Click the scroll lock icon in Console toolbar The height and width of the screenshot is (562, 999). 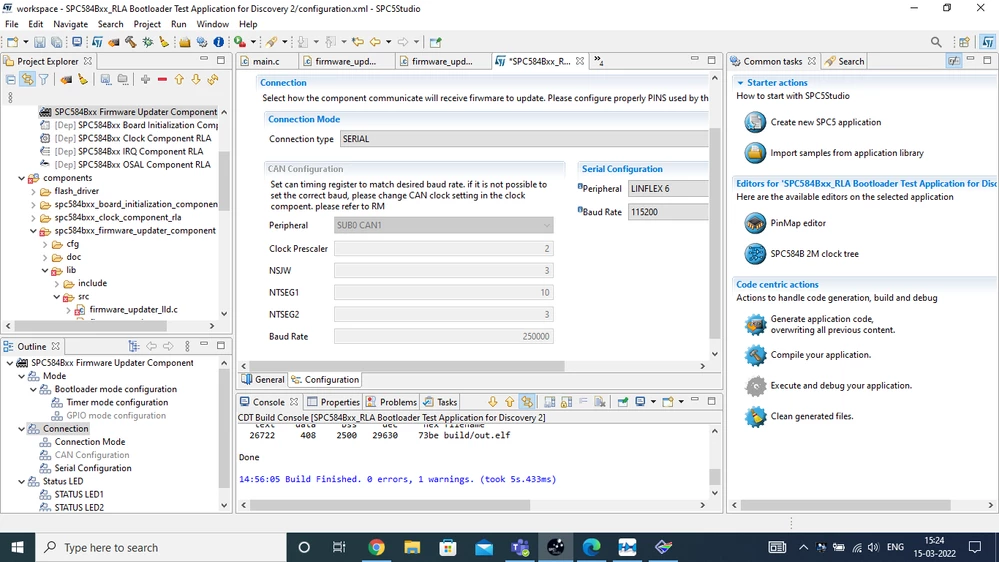pos(566,402)
